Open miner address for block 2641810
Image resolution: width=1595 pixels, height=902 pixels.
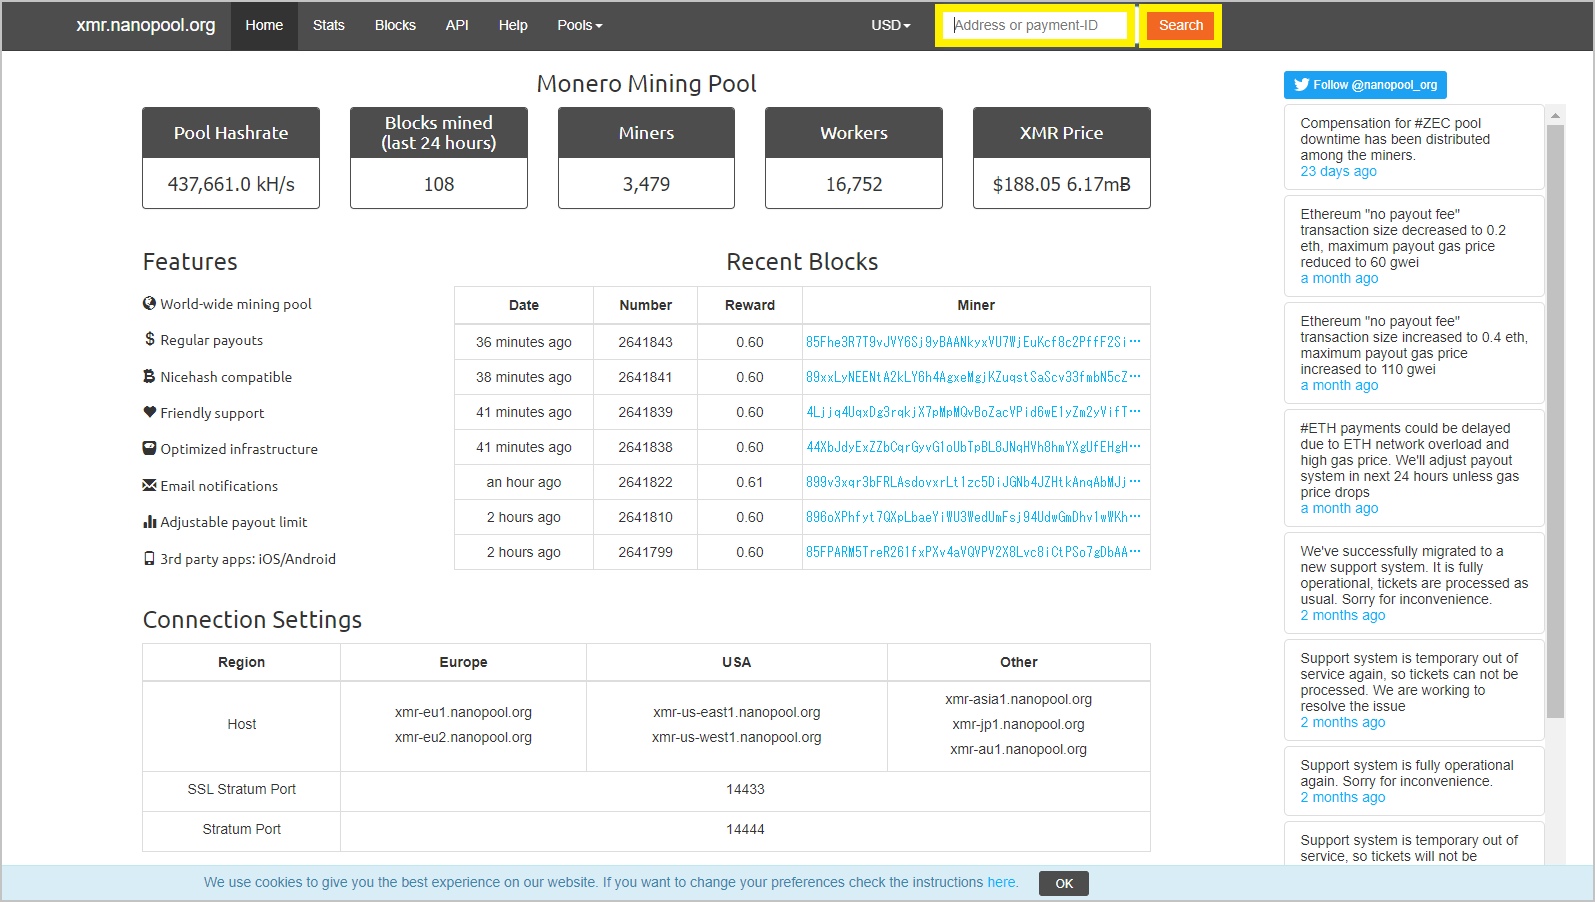tap(973, 517)
